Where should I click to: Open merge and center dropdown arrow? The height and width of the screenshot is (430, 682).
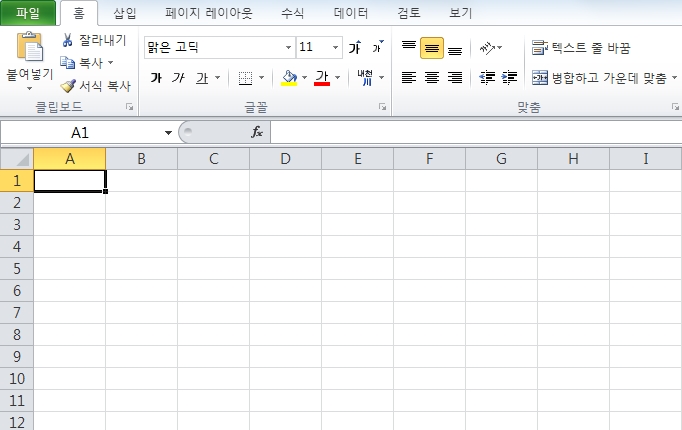tap(674, 78)
